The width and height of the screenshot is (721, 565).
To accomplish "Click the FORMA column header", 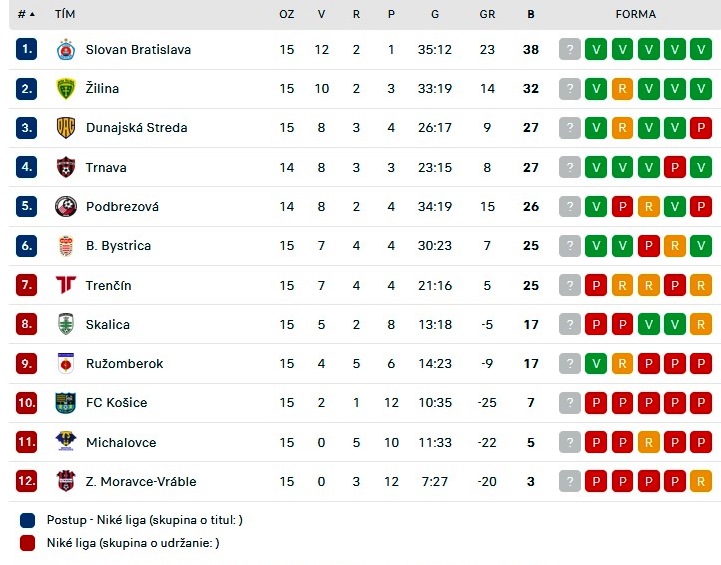I will point(635,14).
